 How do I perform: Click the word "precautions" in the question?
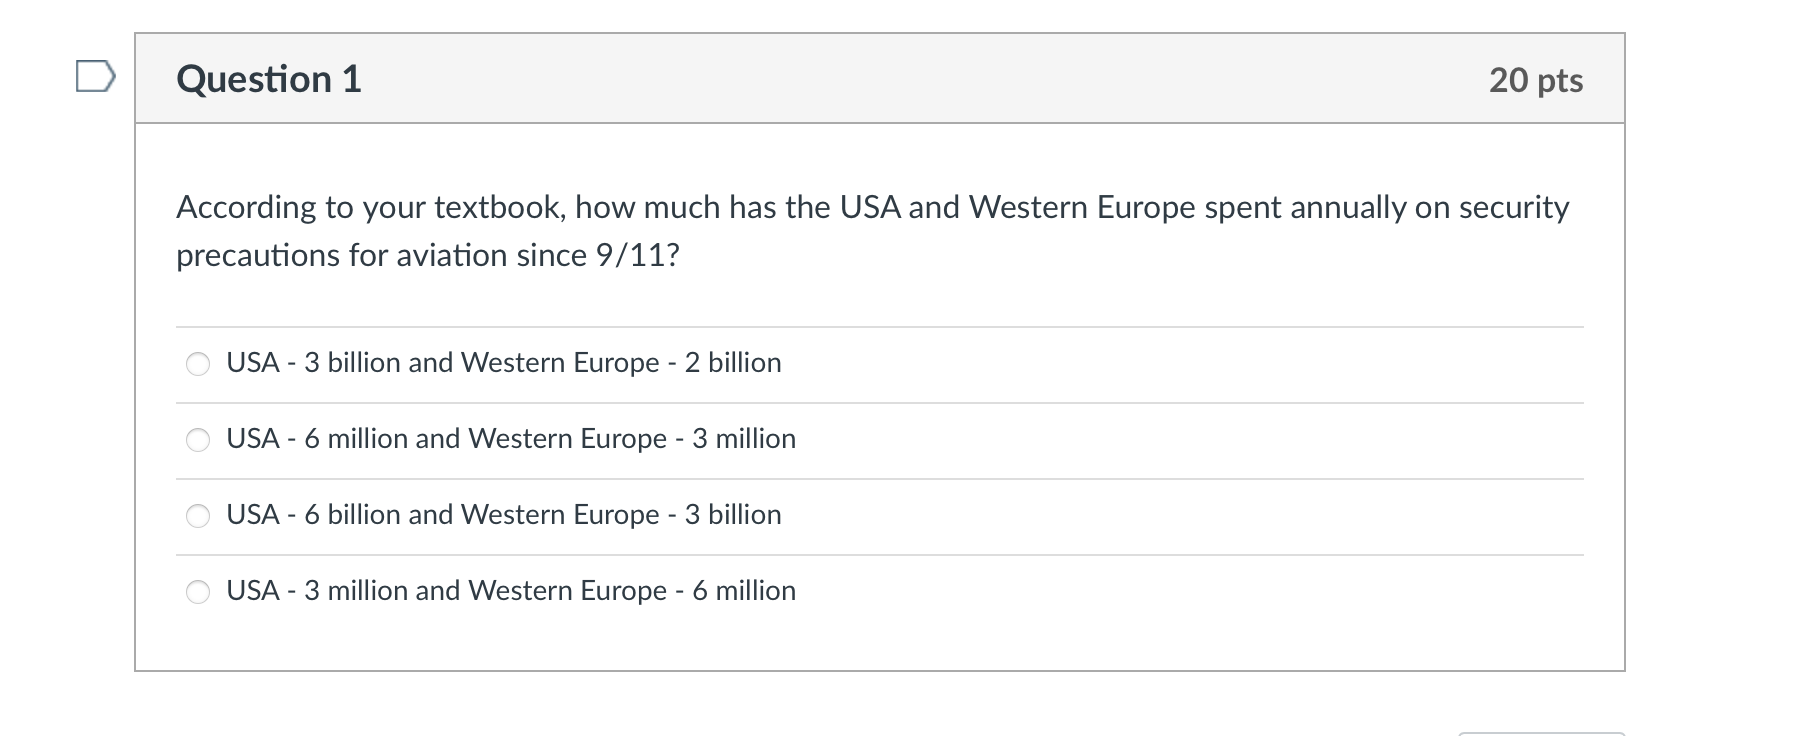coord(258,255)
